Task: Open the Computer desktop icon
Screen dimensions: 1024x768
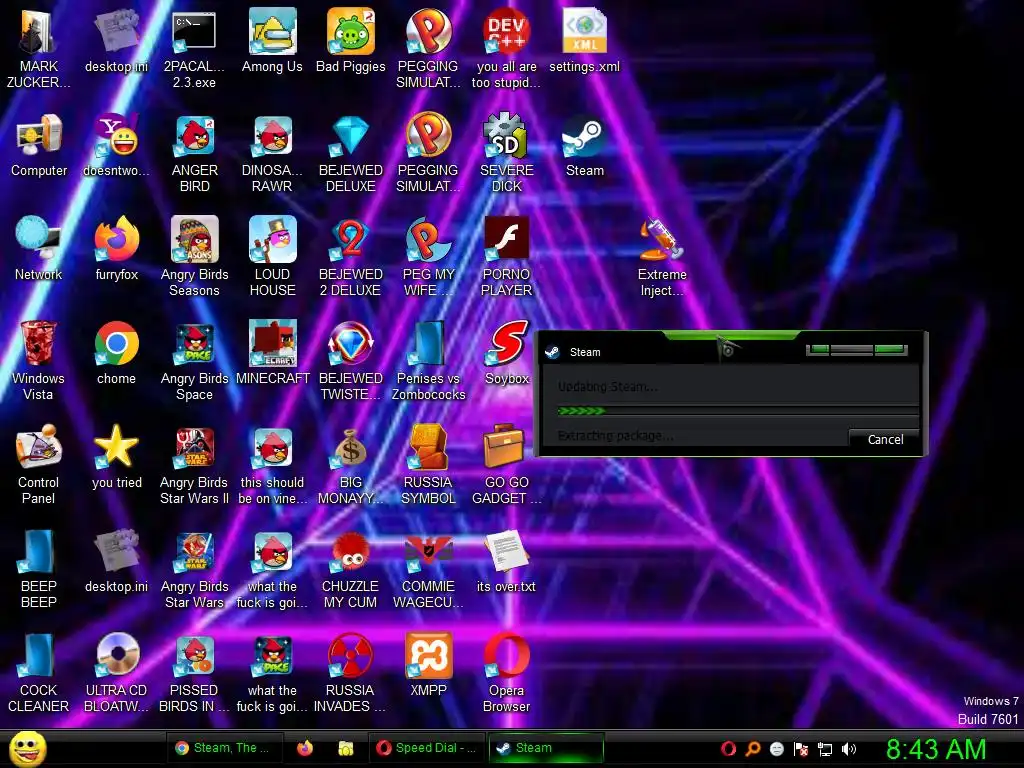Action: (39, 144)
